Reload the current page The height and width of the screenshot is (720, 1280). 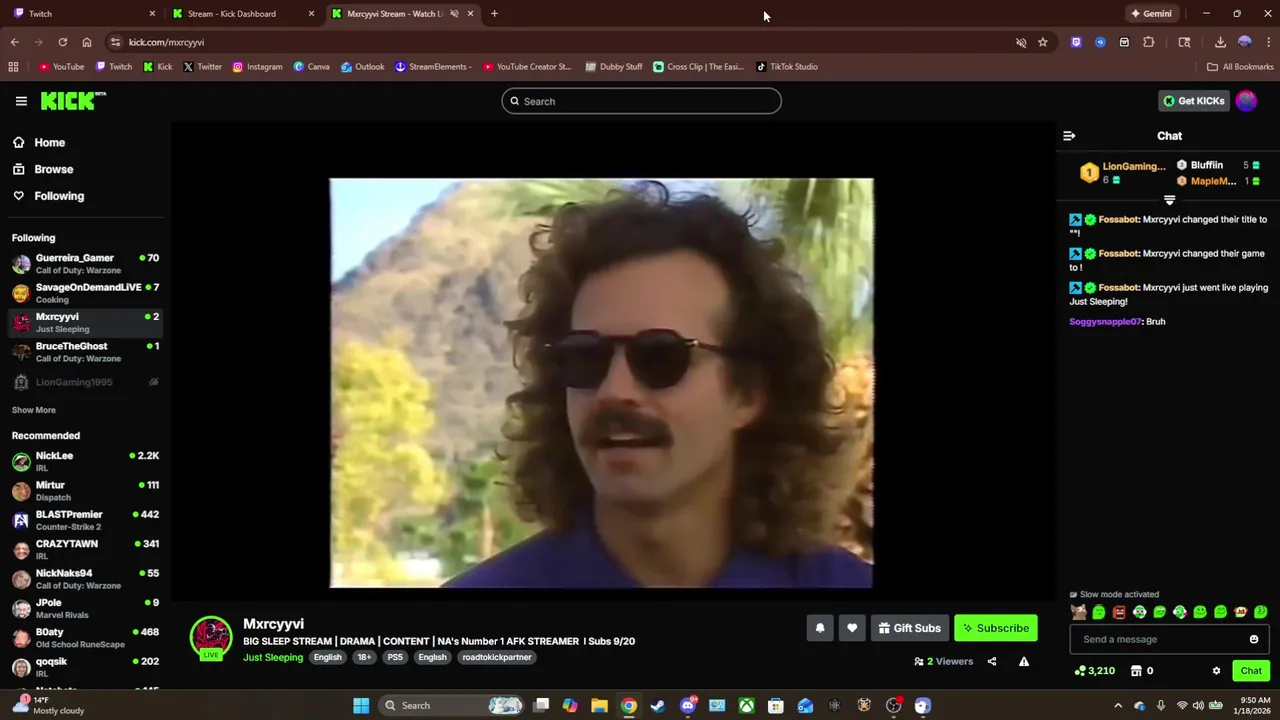tap(63, 42)
